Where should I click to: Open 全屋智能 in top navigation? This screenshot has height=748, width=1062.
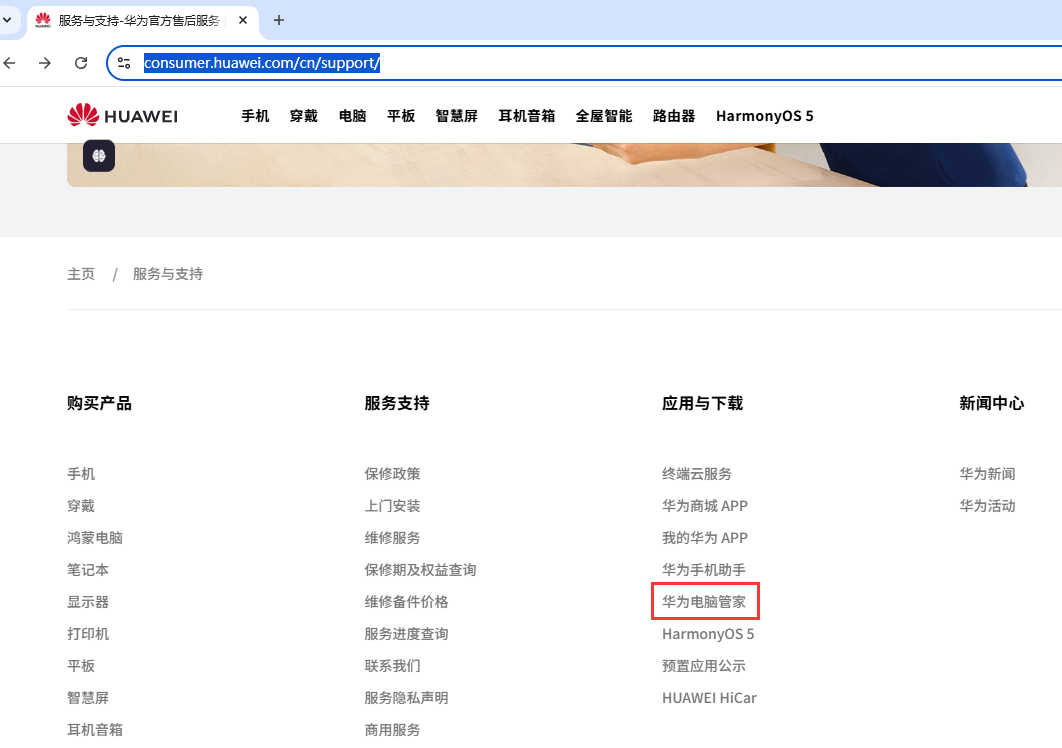[604, 116]
